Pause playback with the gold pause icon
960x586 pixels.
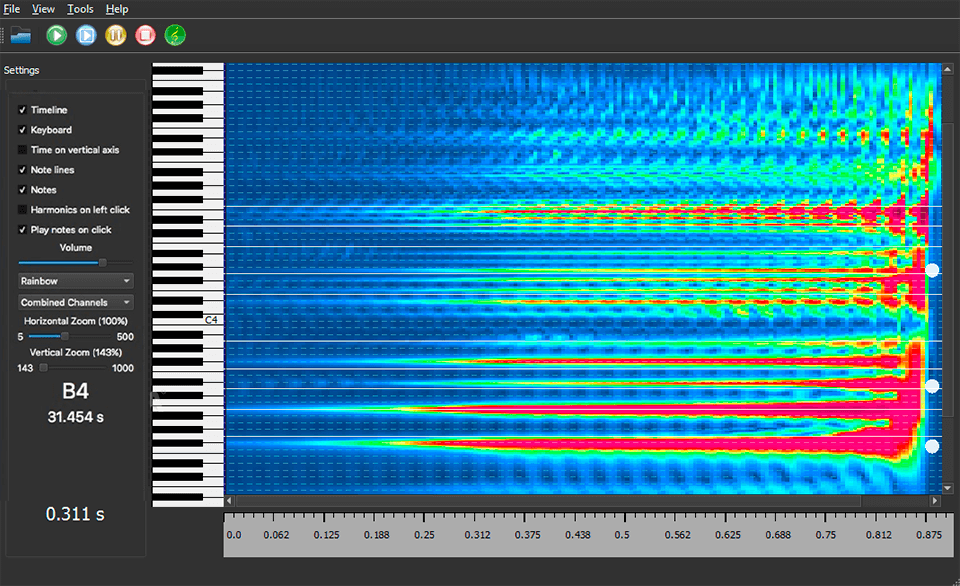[x=114, y=35]
